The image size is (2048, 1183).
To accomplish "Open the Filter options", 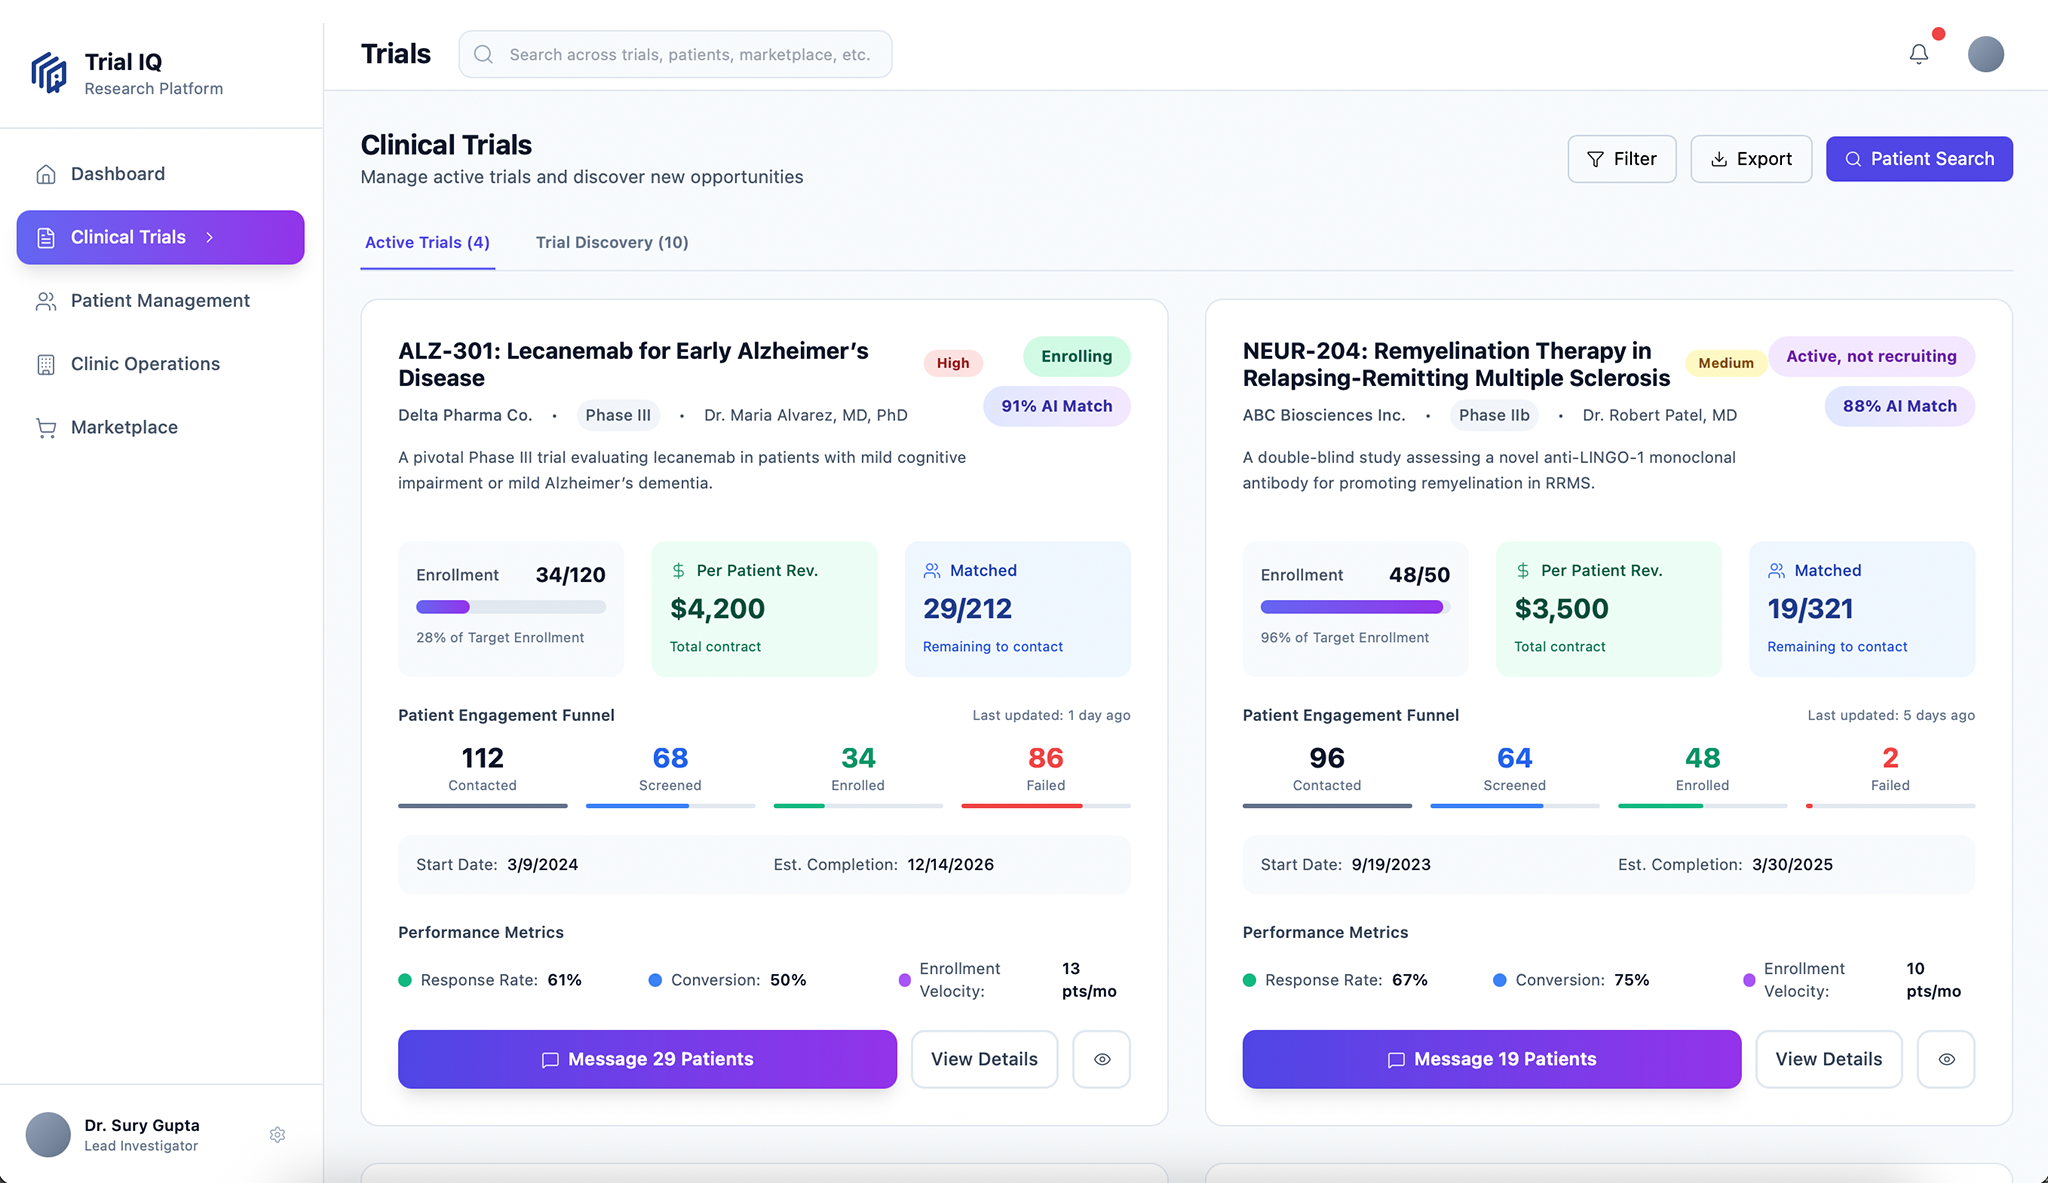I will click(1621, 158).
